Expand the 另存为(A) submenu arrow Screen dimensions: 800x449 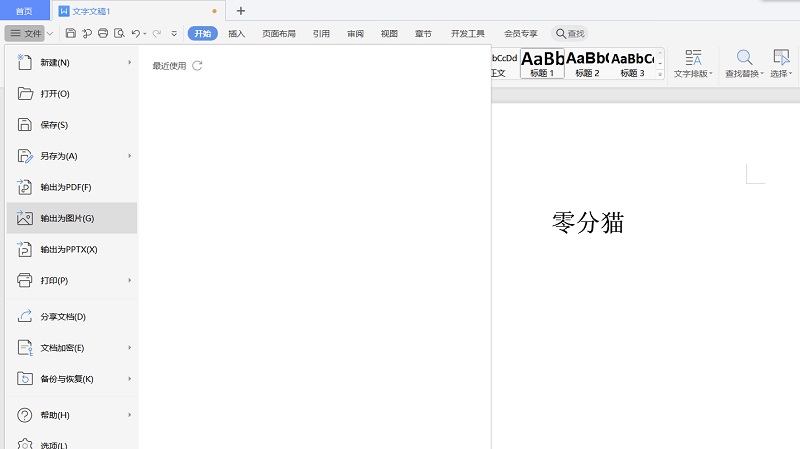pyautogui.click(x=130, y=156)
